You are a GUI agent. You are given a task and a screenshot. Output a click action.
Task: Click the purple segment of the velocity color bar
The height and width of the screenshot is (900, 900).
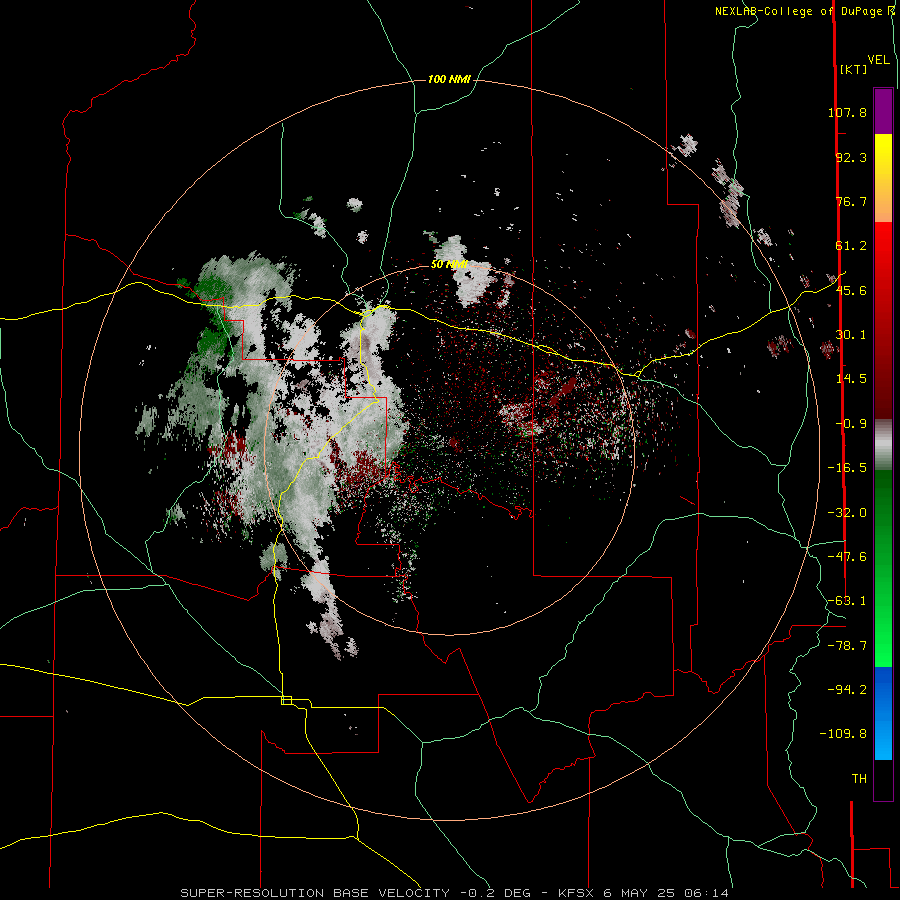[x=883, y=111]
